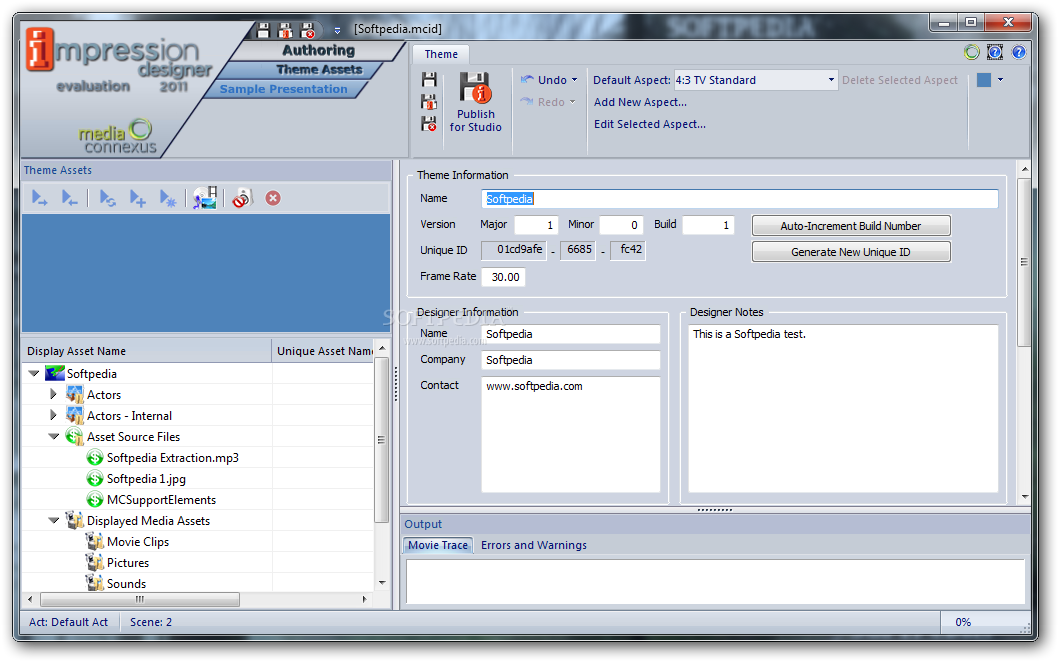
Task: Click the floppy with red X in Theme ribbon
Action: coord(429,124)
